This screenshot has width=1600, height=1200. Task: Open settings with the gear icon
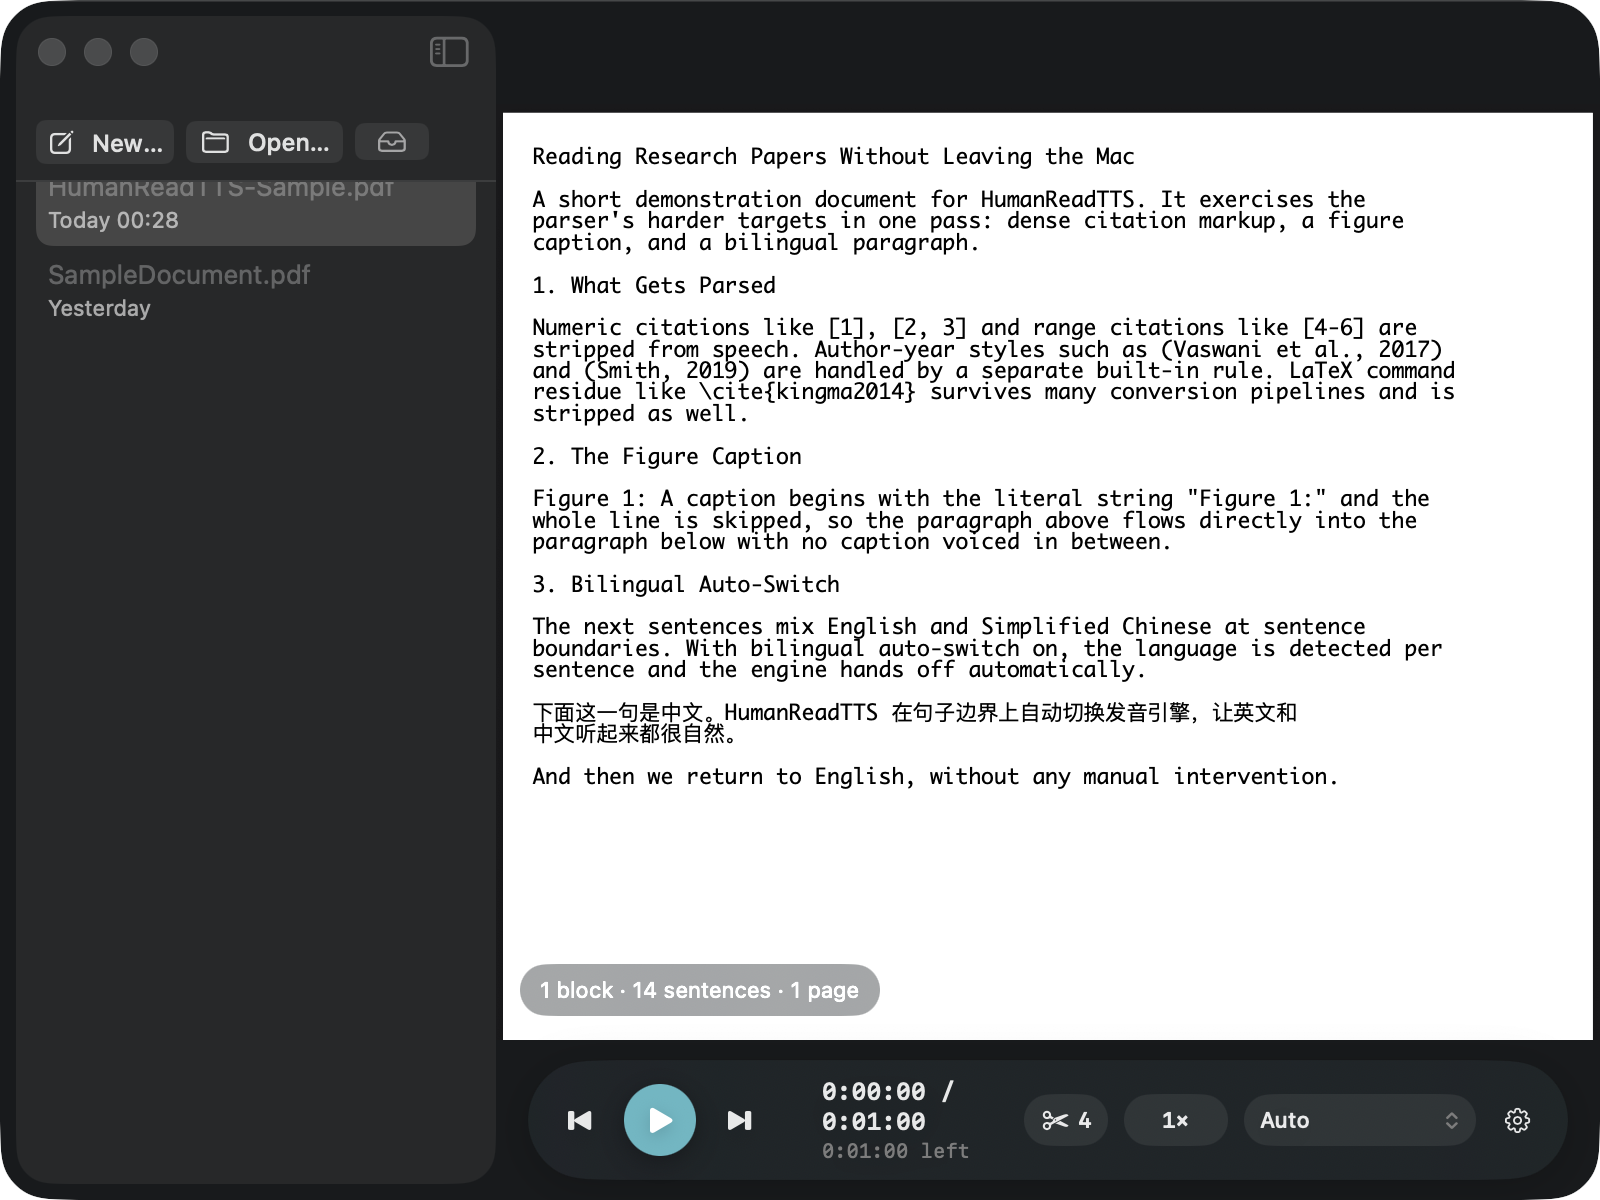click(1518, 1120)
